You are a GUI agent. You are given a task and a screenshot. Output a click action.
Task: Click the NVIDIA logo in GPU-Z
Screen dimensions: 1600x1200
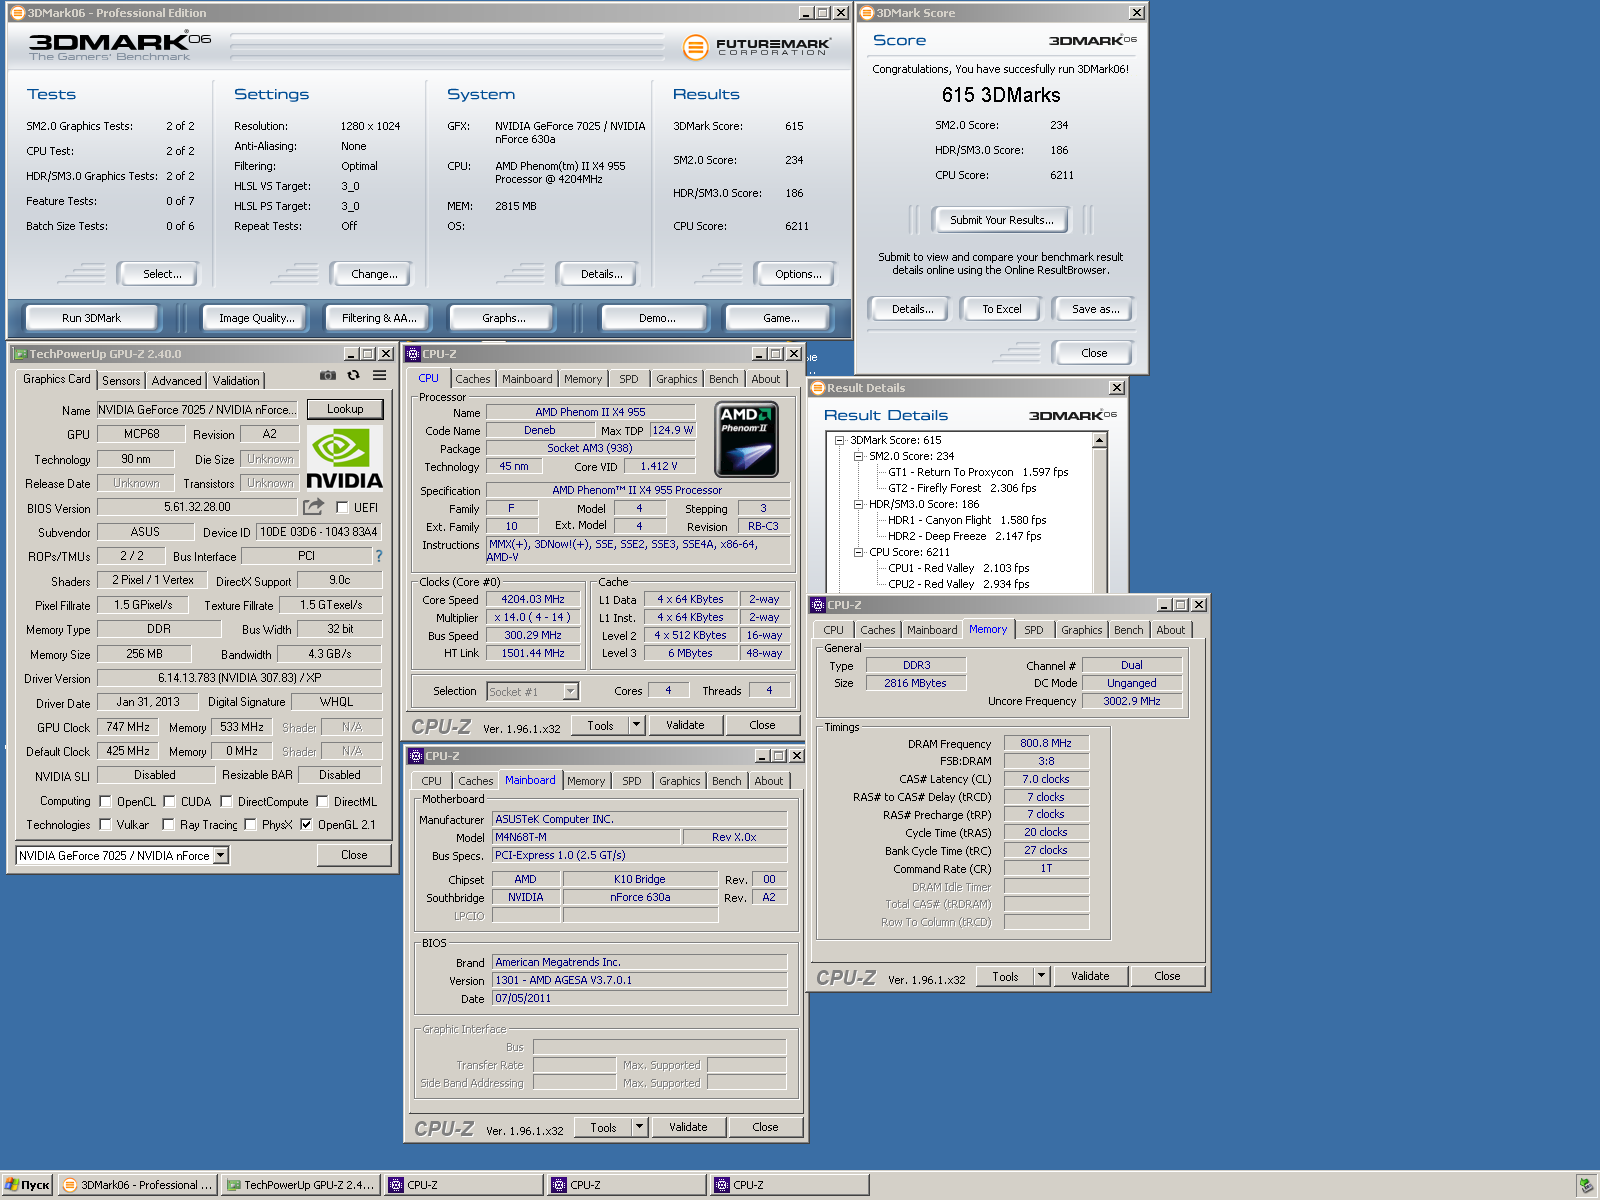[x=344, y=458]
